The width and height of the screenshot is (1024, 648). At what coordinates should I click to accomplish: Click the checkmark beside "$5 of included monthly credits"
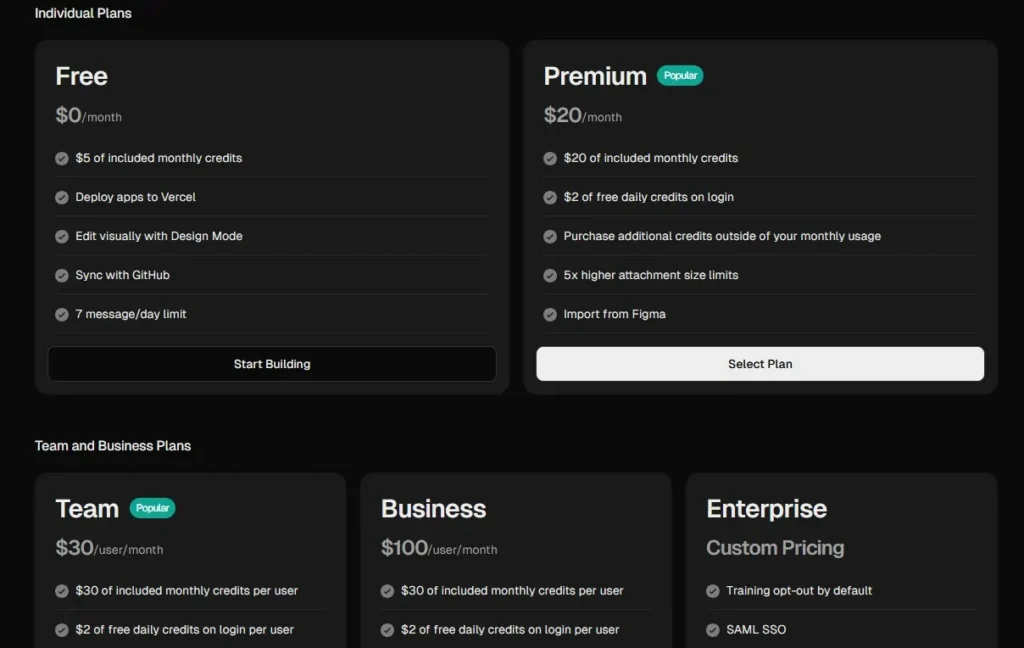click(x=62, y=158)
